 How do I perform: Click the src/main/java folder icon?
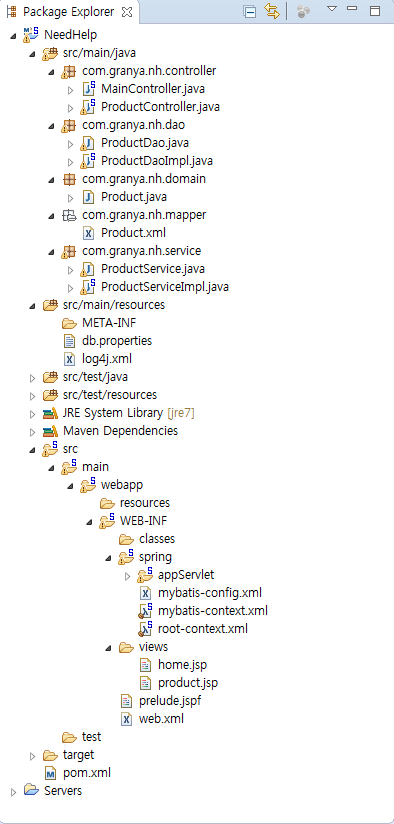(50, 53)
